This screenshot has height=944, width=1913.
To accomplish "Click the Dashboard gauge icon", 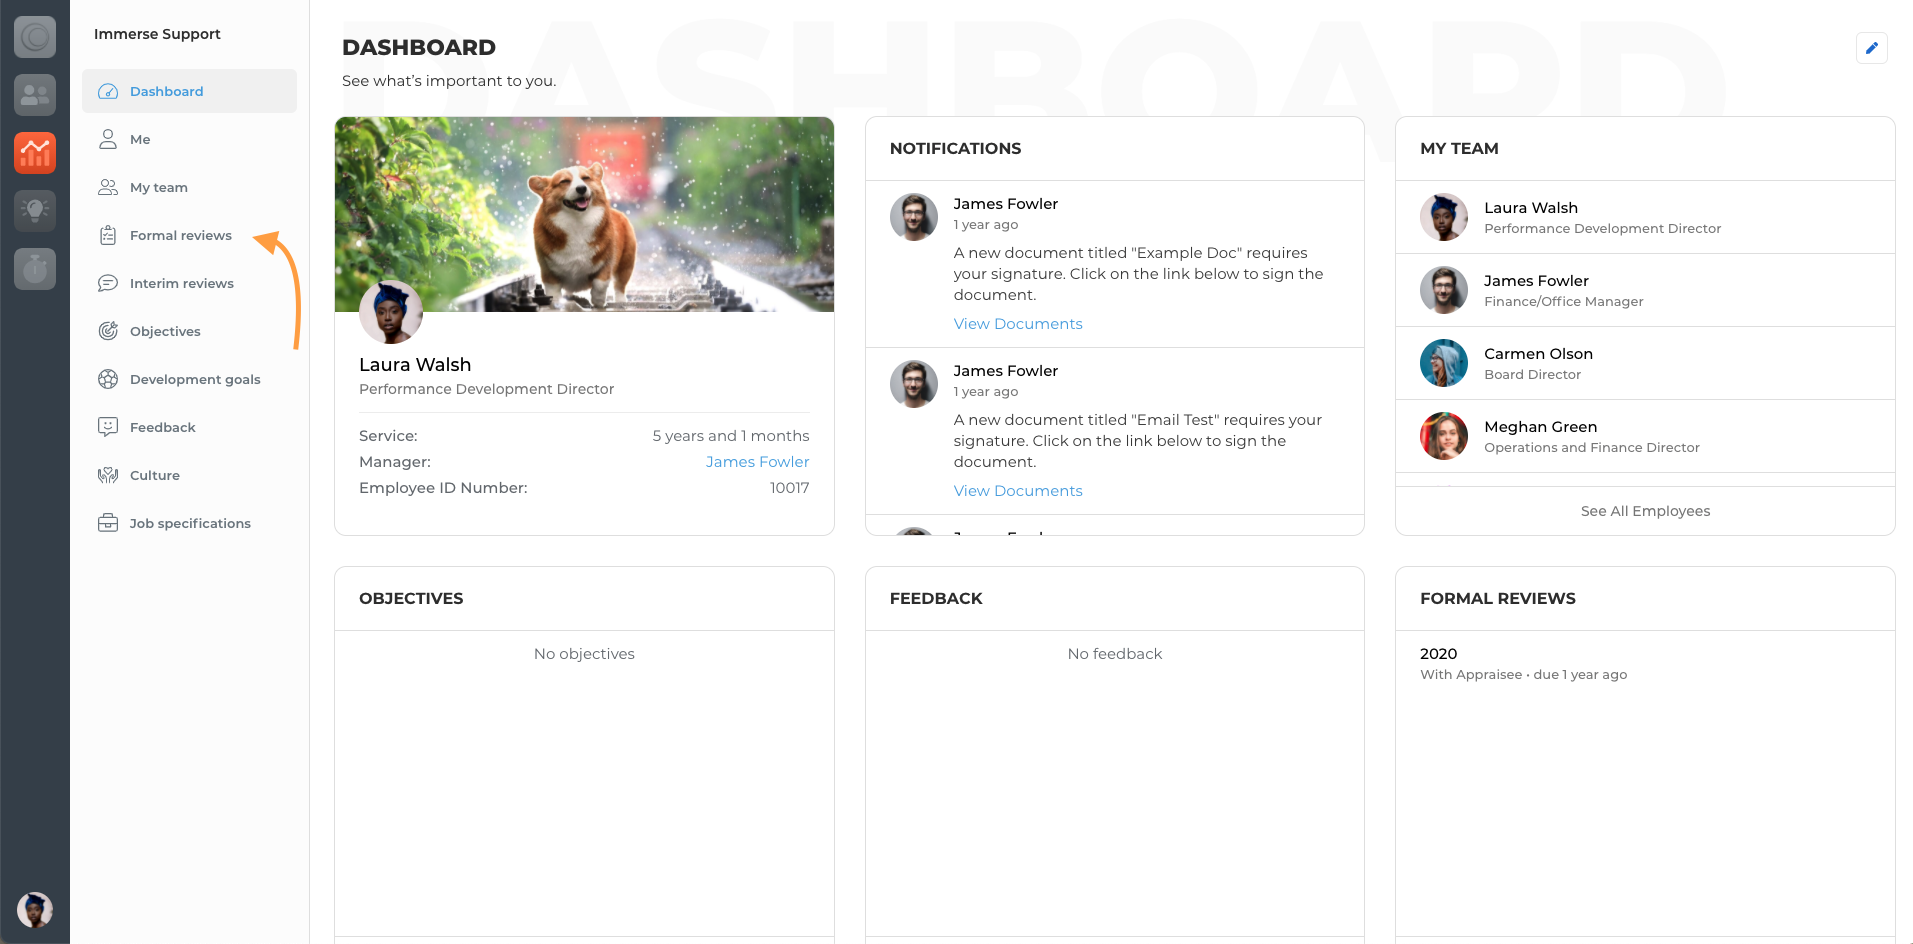I will point(108,91).
